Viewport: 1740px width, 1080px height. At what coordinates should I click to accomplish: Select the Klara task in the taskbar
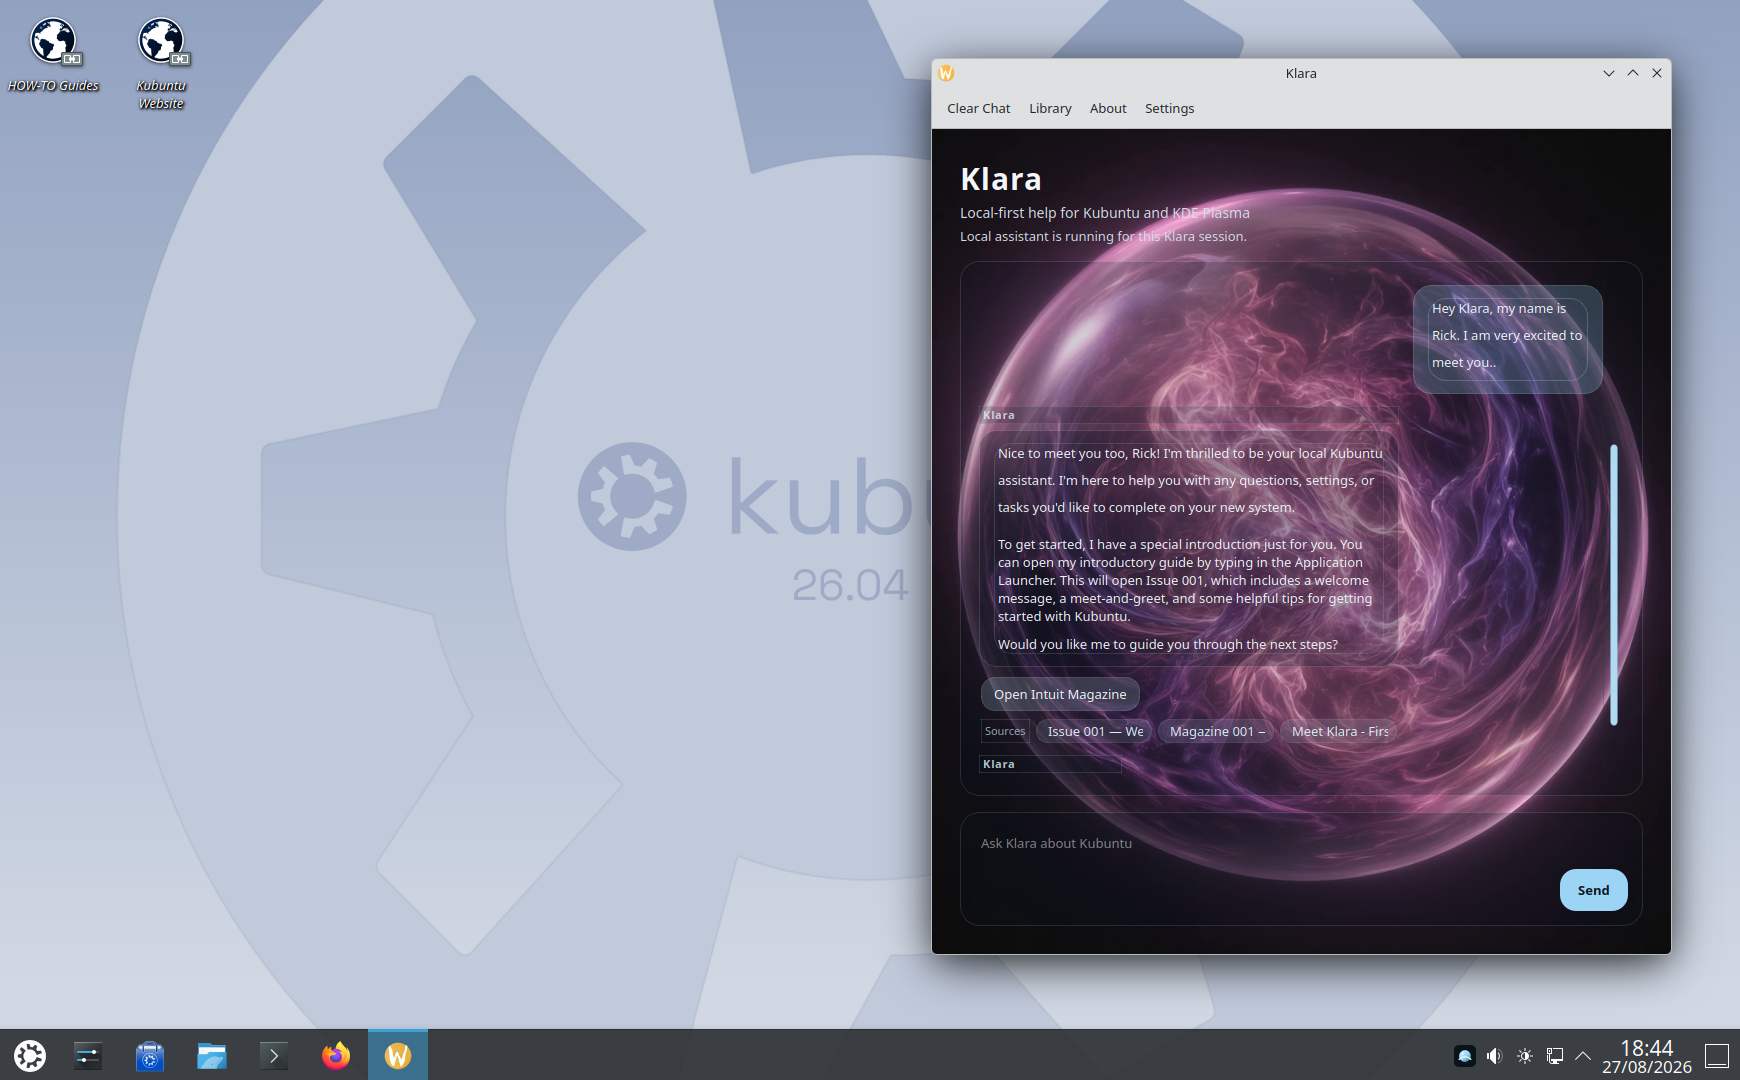(x=398, y=1055)
